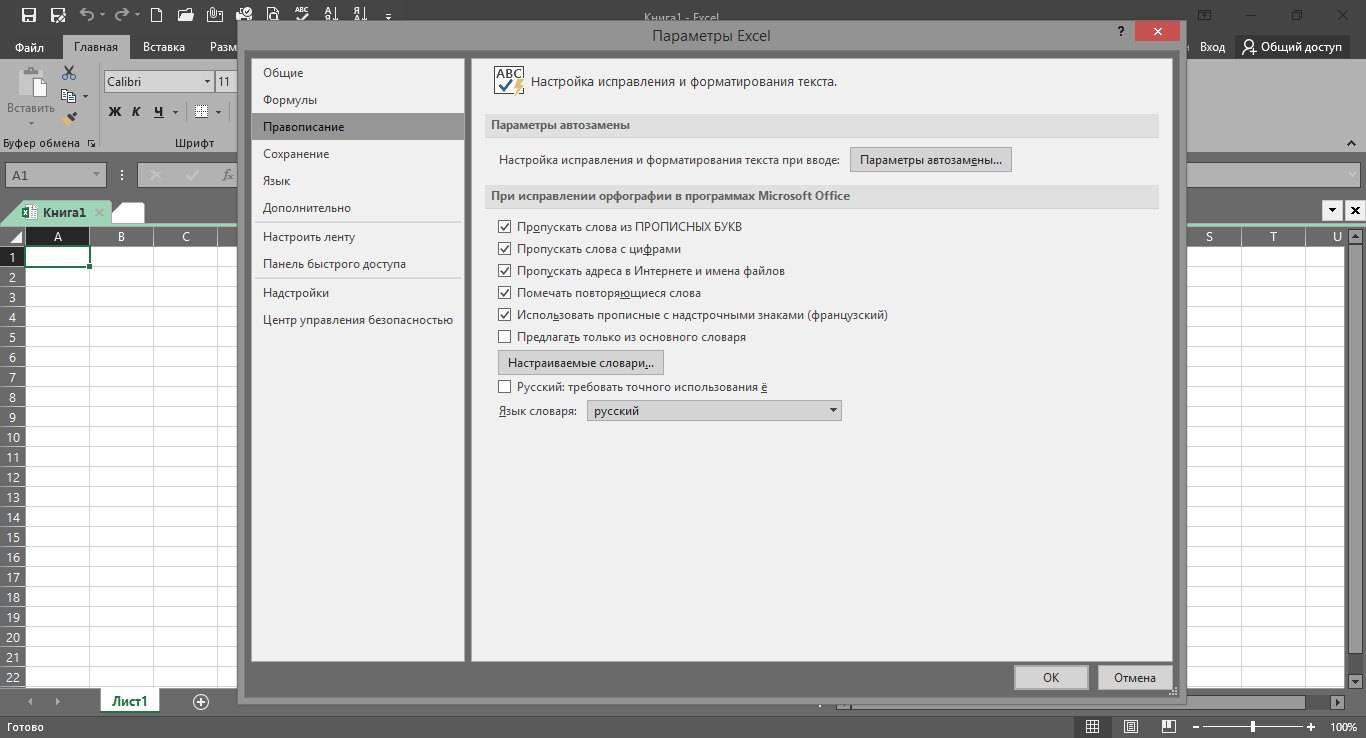1366x738 pixels.
Task: Select Дополнительно category
Action: [358, 208]
